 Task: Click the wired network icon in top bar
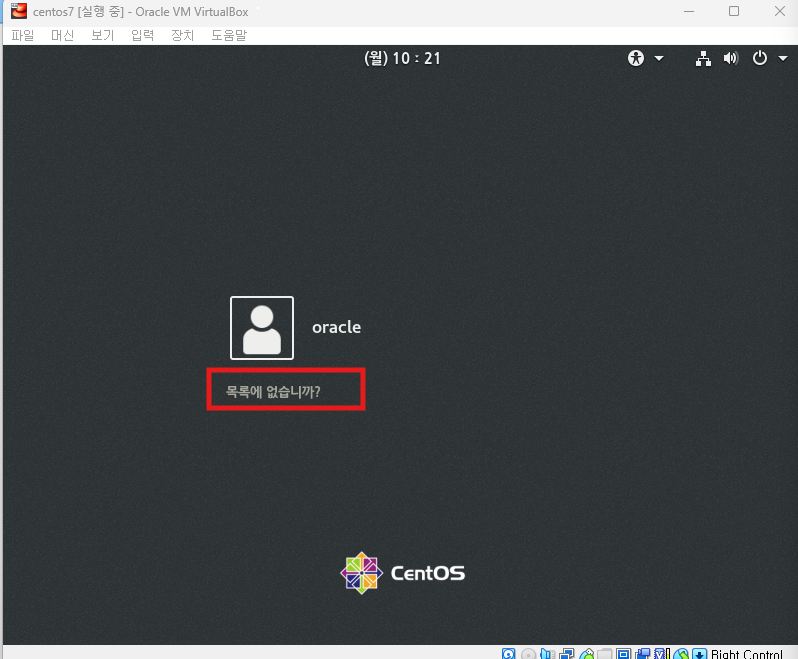tap(703, 59)
